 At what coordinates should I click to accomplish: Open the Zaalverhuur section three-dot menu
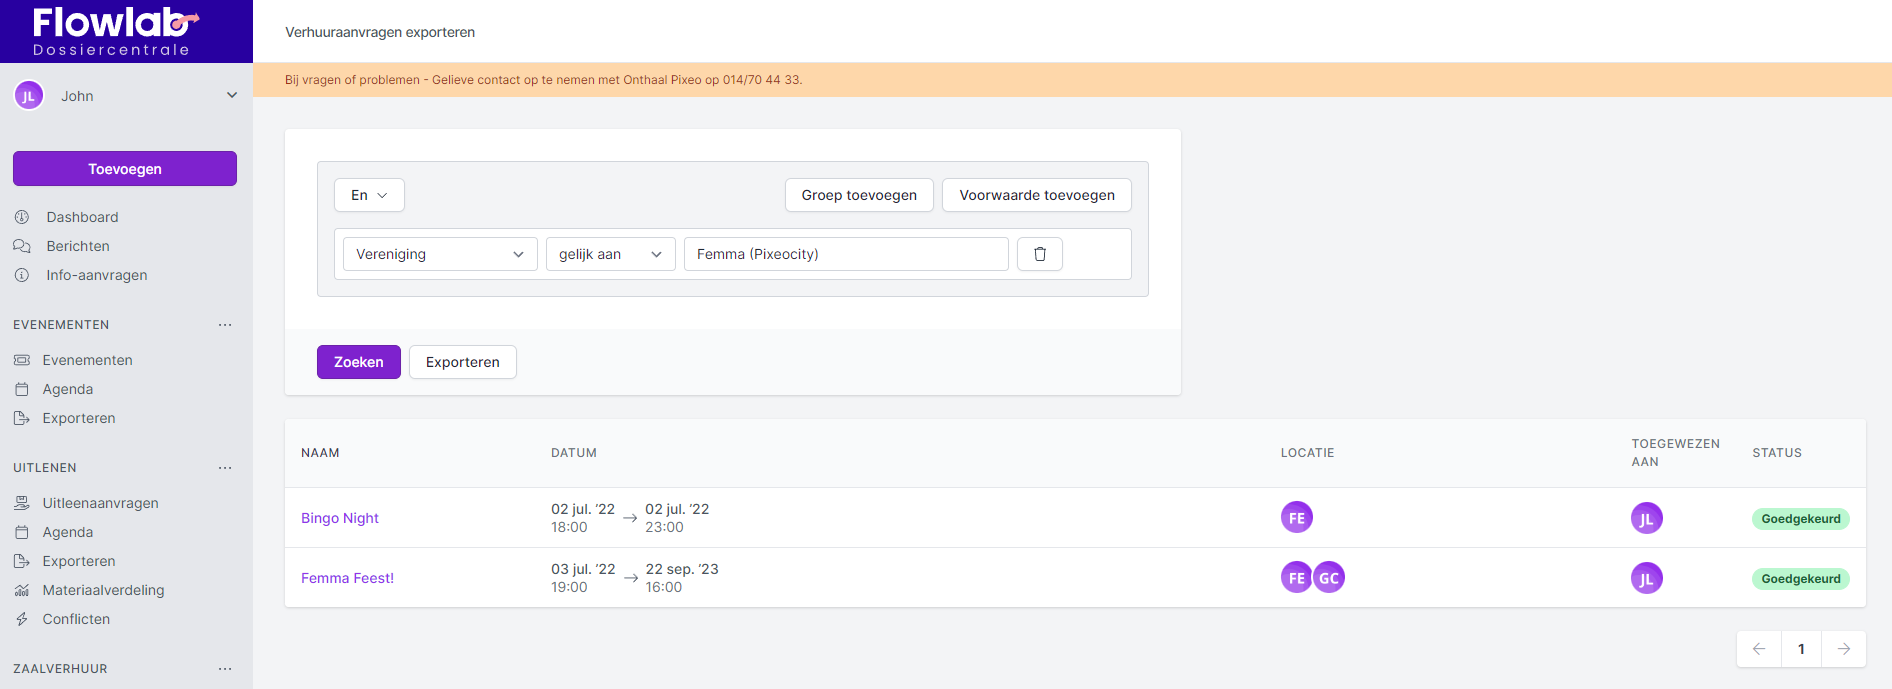(x=225, y=669)
